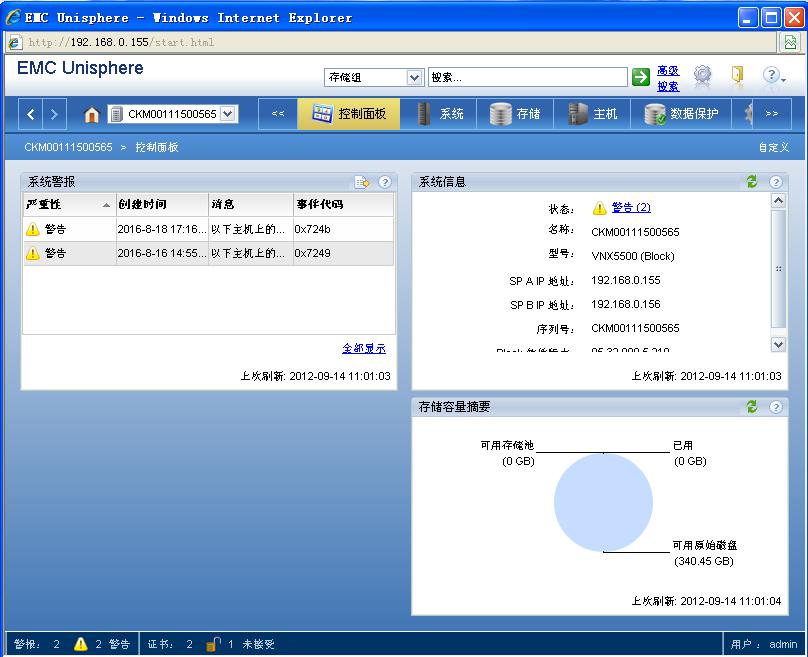Viewport: 808px width, 657px height.
Task: Navigate forward with the right arrow
Action: (54, 114)
